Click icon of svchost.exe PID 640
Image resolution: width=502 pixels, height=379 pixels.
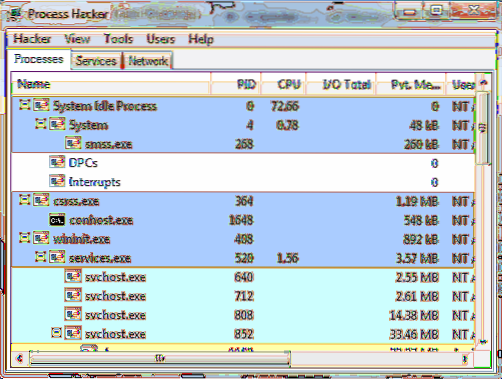click(73, 277)
